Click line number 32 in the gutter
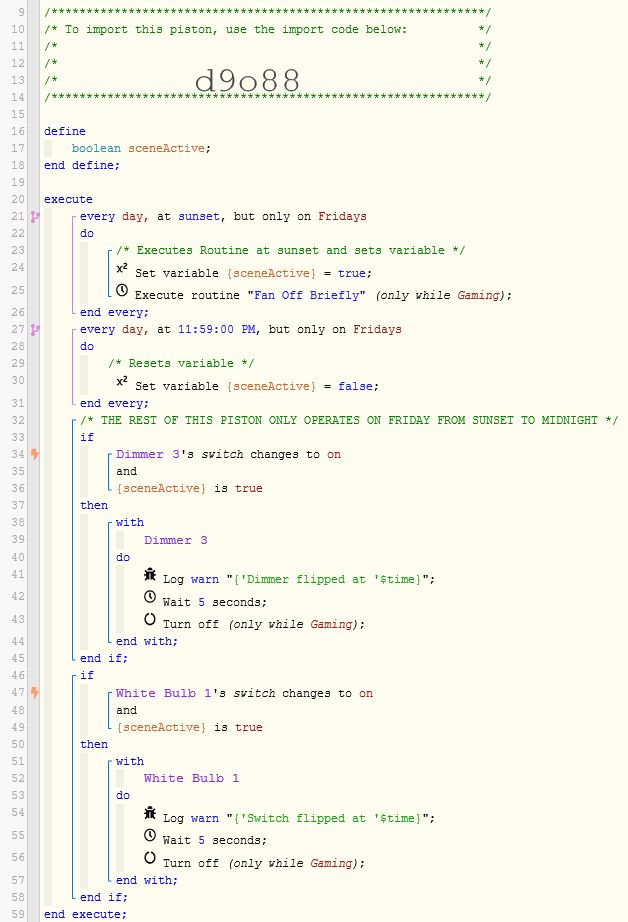 18,420
